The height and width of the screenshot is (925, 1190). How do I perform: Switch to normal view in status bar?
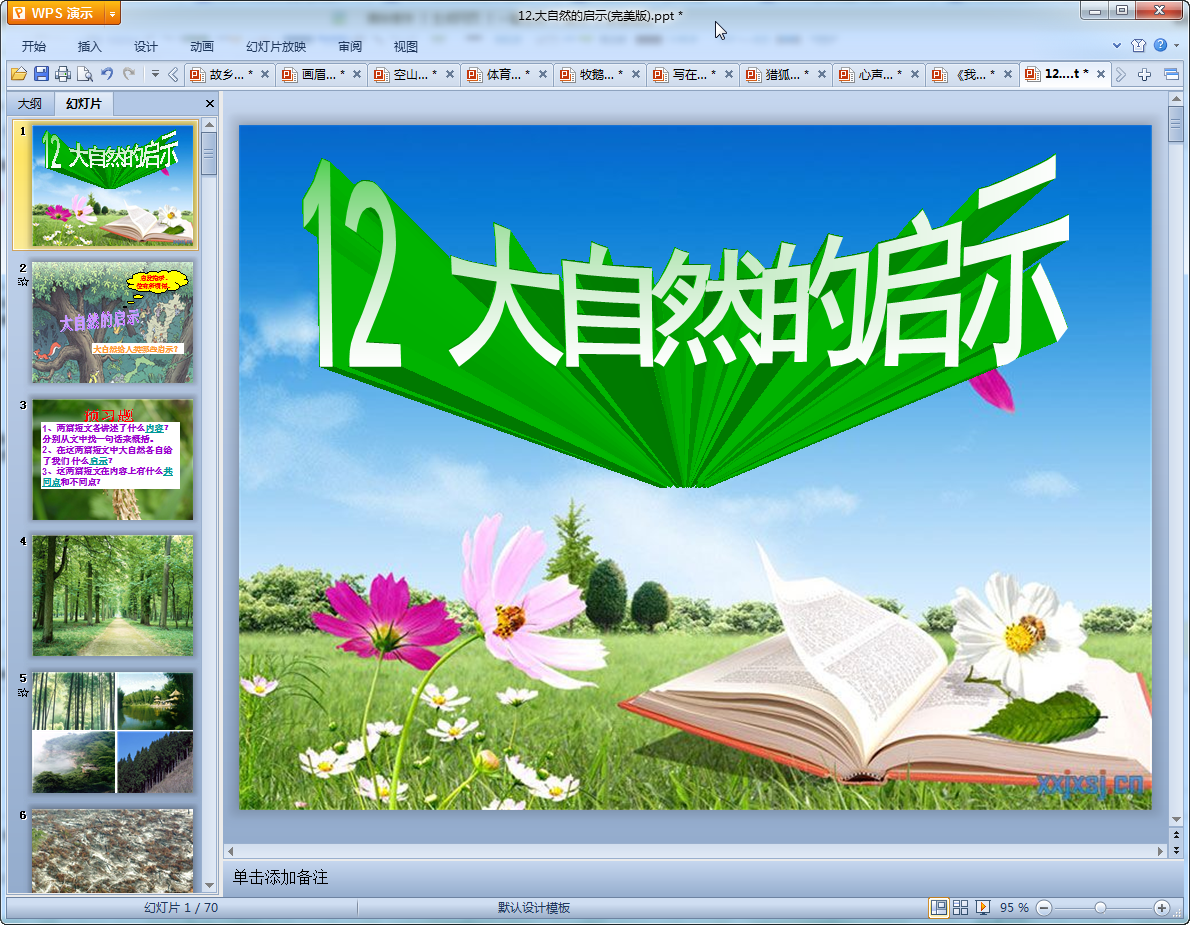click(x=939, y=908)
